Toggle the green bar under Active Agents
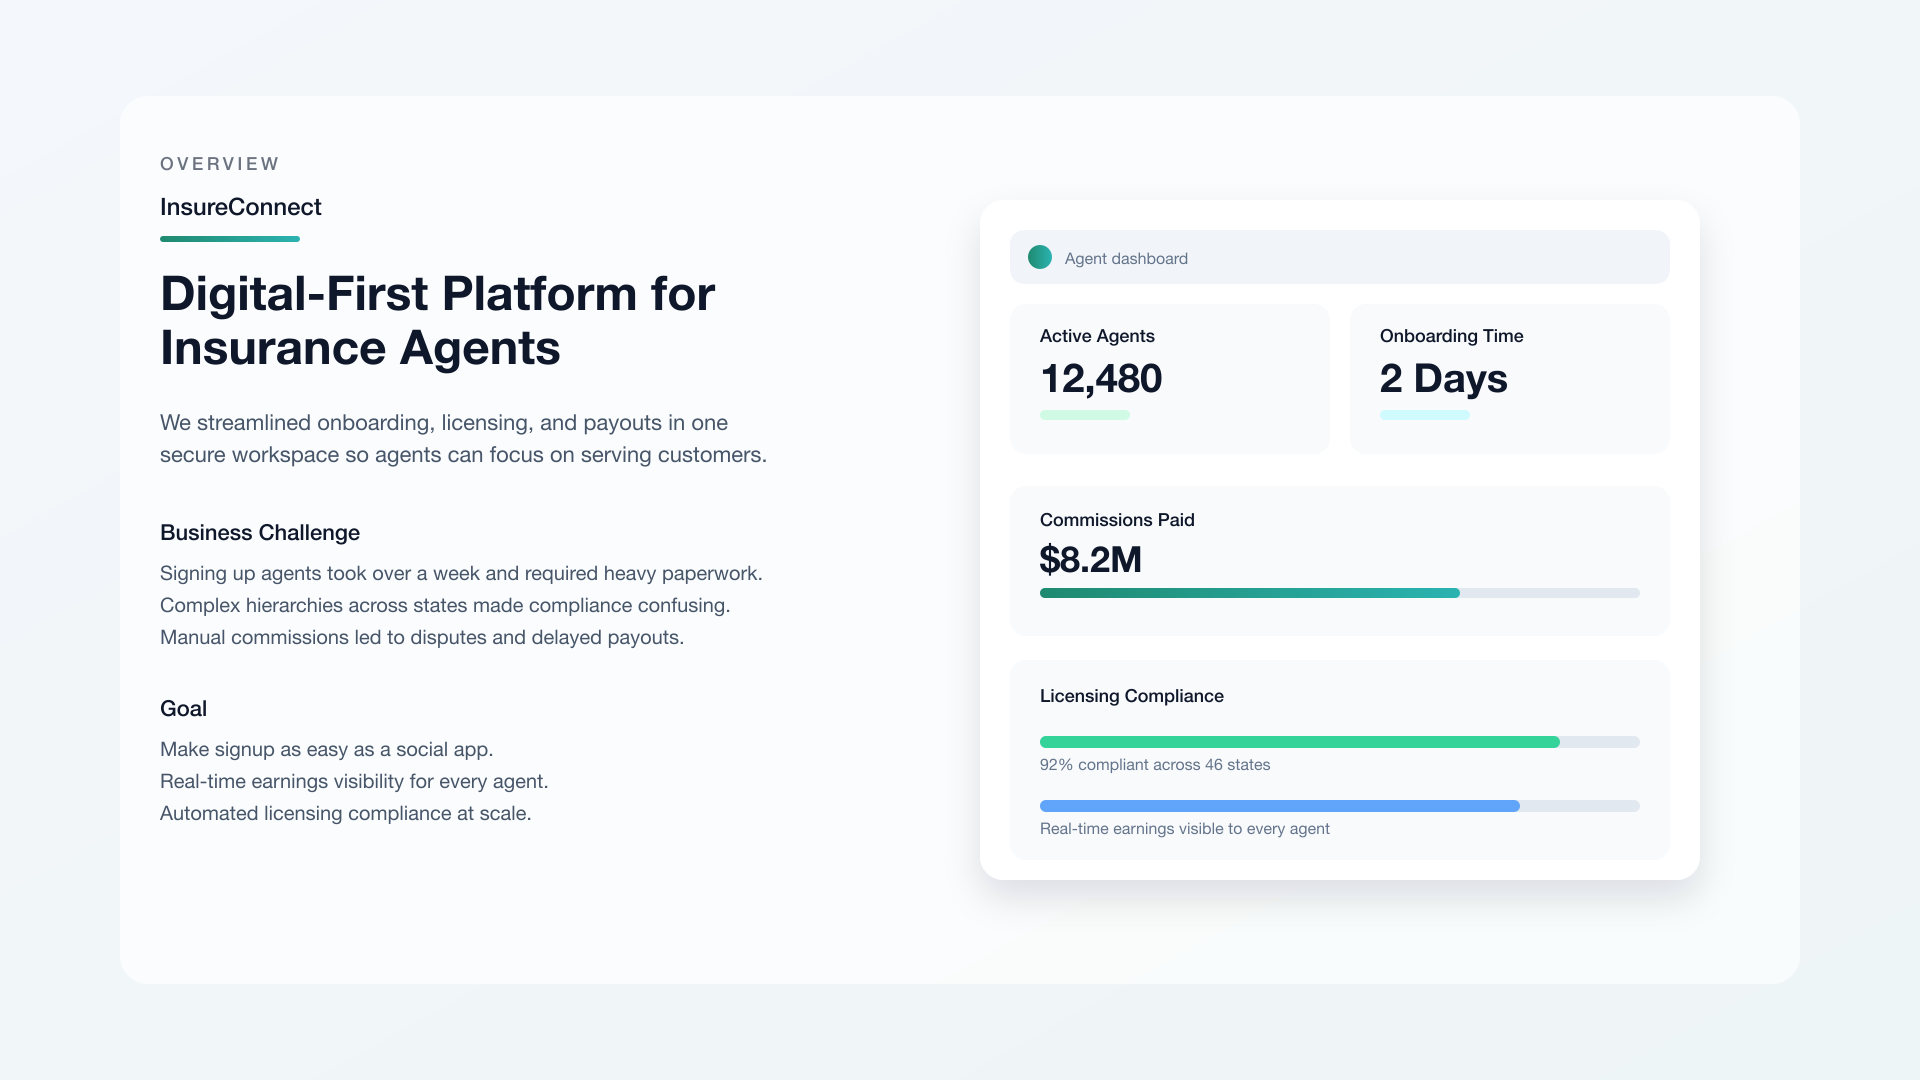The width and height of the screenshot is (1920, 1080). tap(1084, 414)
